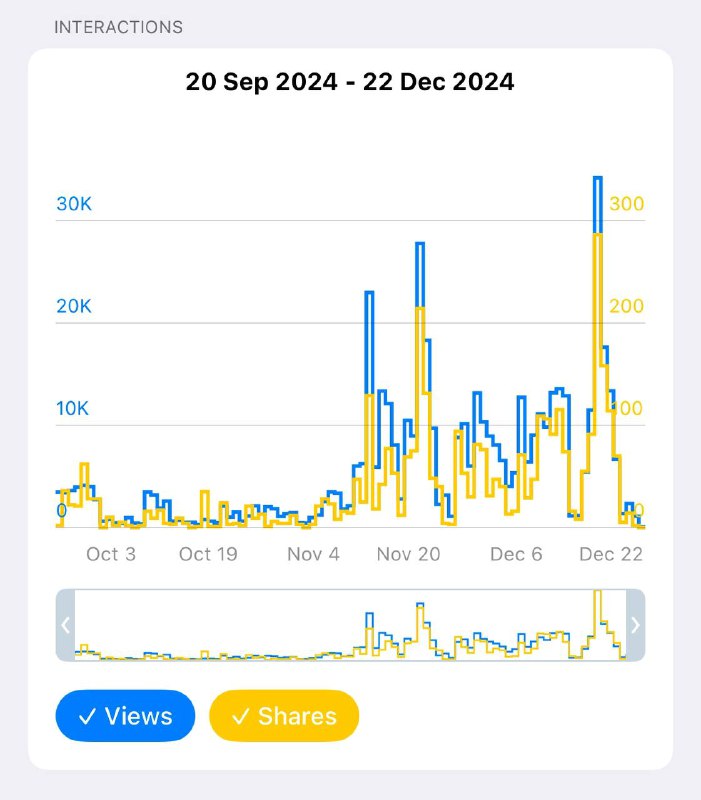Click the left chevron range handle
The width and height of the screenshot is (701, 800).
[x=65, y=625]
